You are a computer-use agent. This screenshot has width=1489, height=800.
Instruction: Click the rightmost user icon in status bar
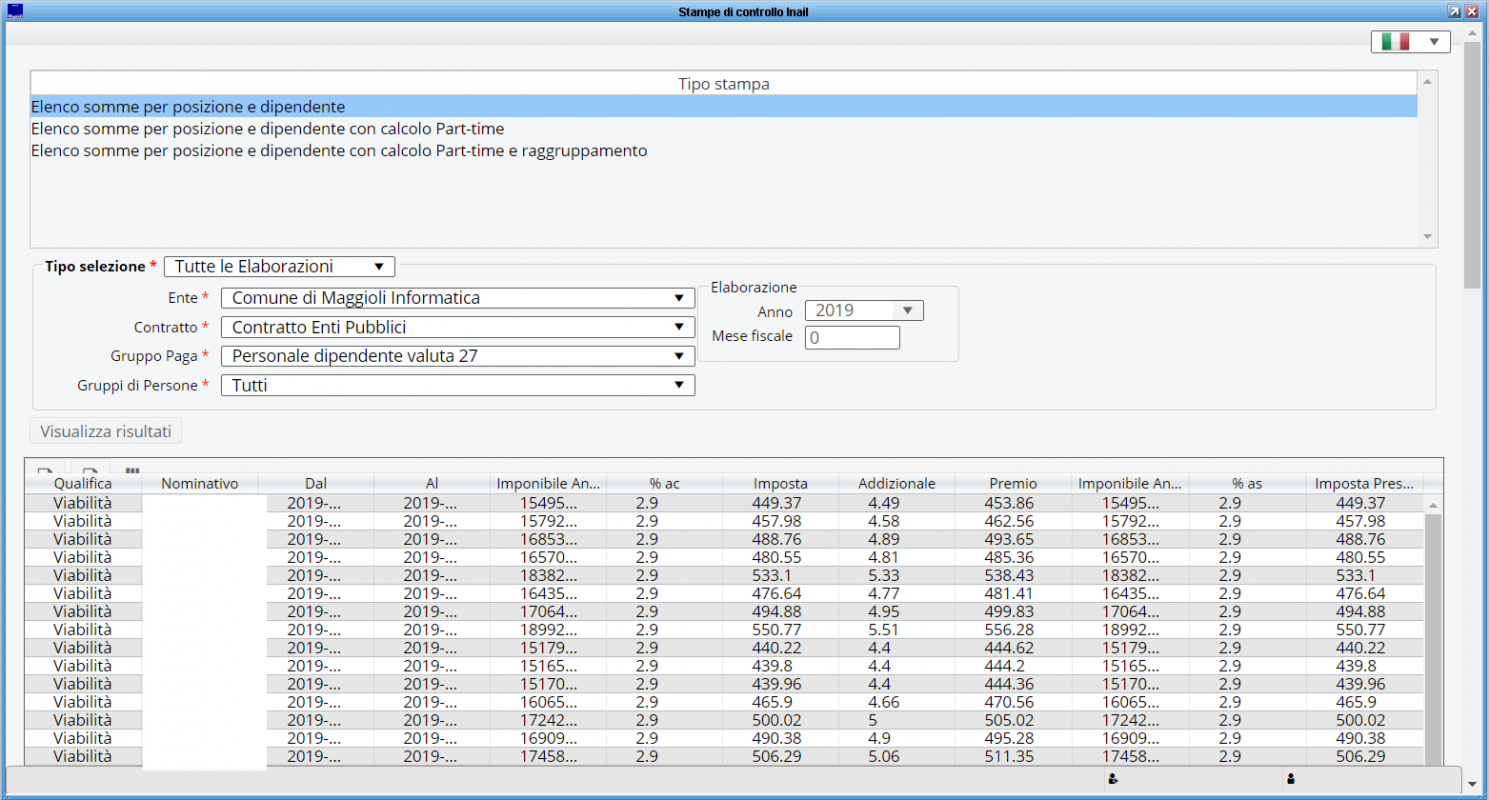tap(1291, 779)
